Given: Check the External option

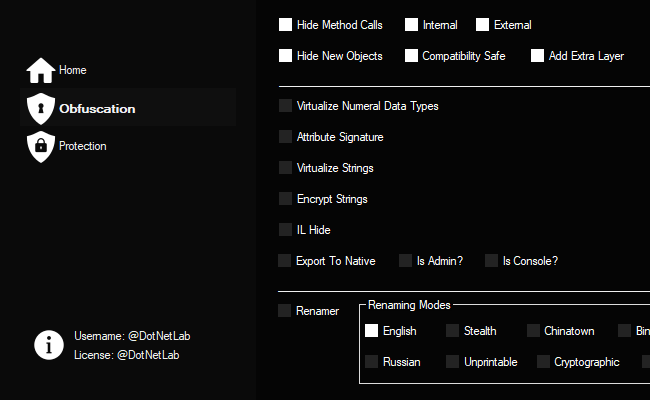Looking at the screenshot, I should pyautogui.click(x=483, y=25).
